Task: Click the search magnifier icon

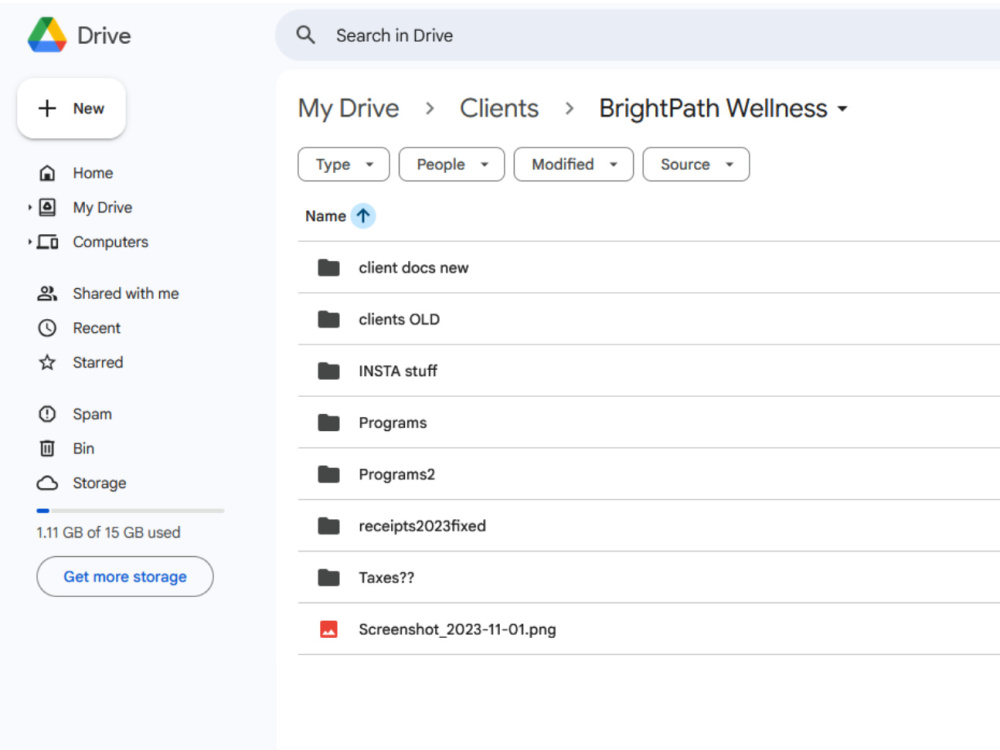Action: [x=305, y=35]
